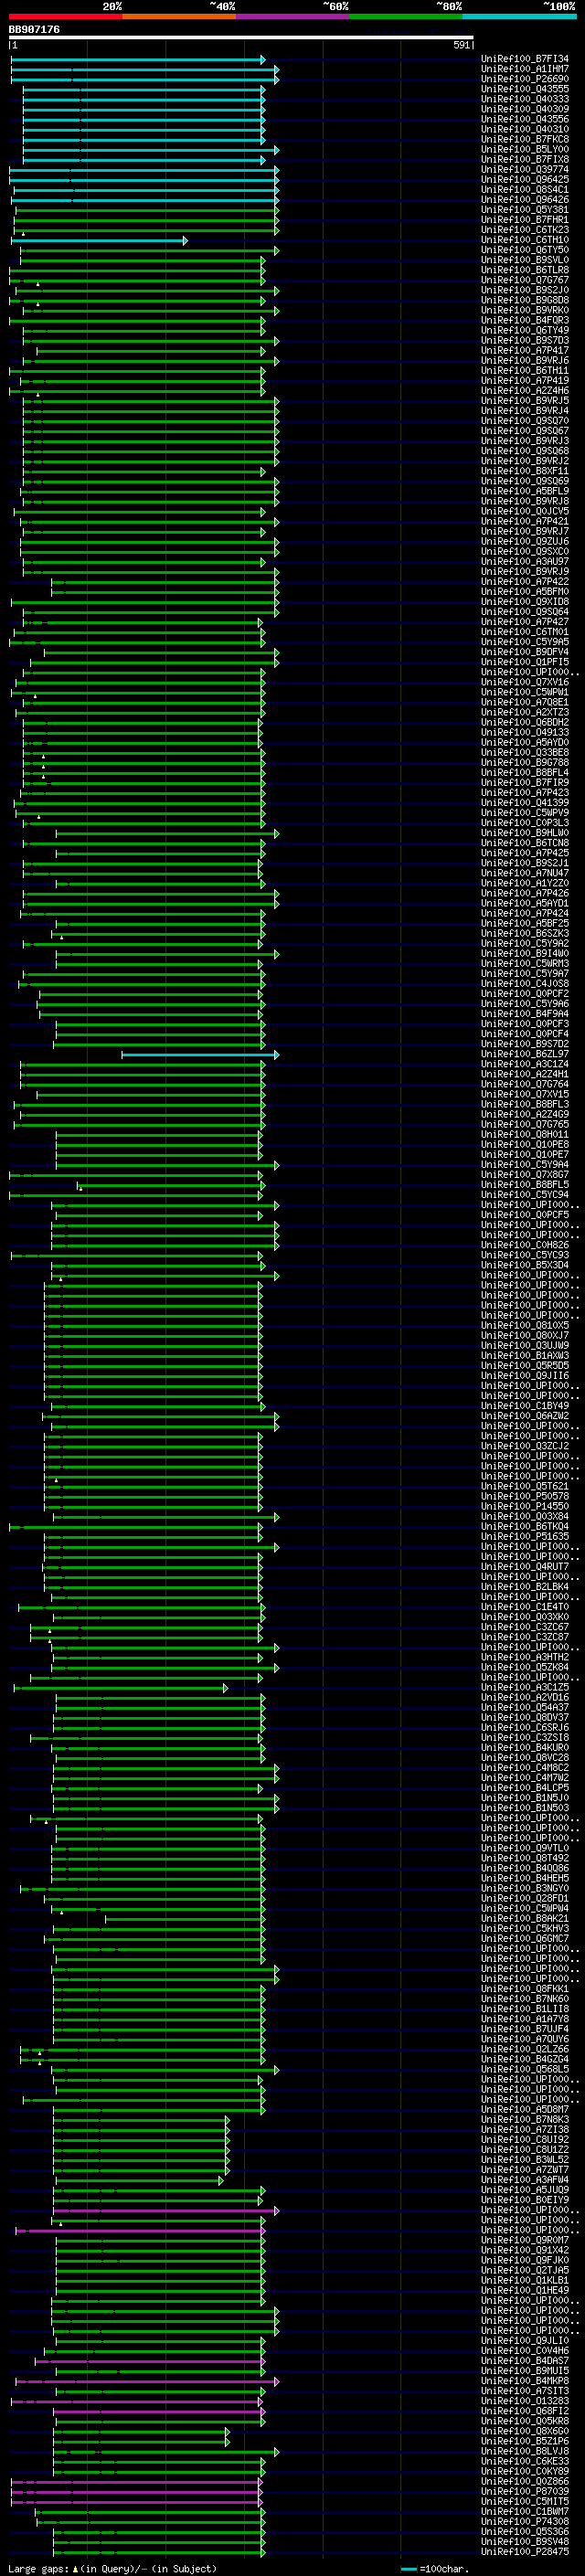Click hit name UniRef100_Q7G764
The image size is (585, 2576).
pos(525,1084)
